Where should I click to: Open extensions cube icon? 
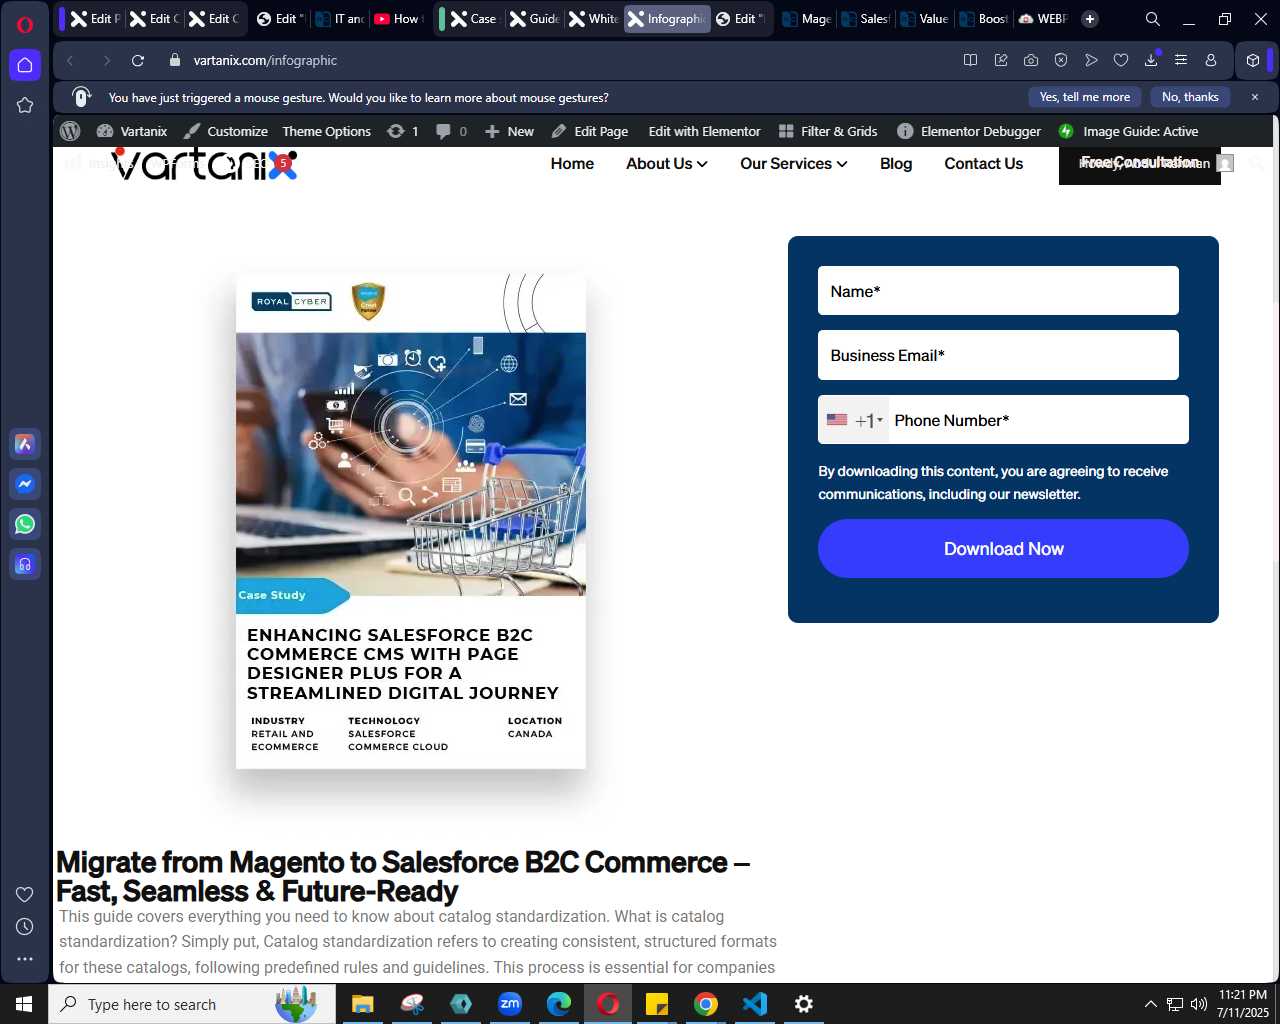click(x=1253, y=61)
